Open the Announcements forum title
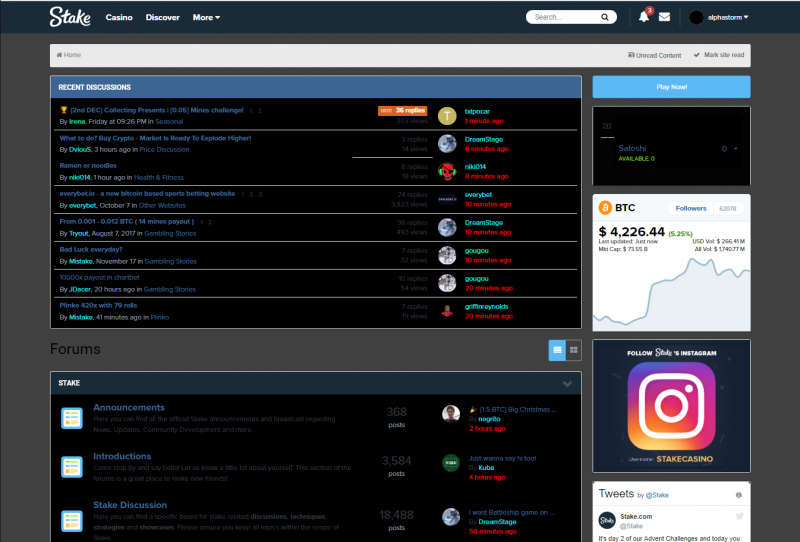 [129, 407]
